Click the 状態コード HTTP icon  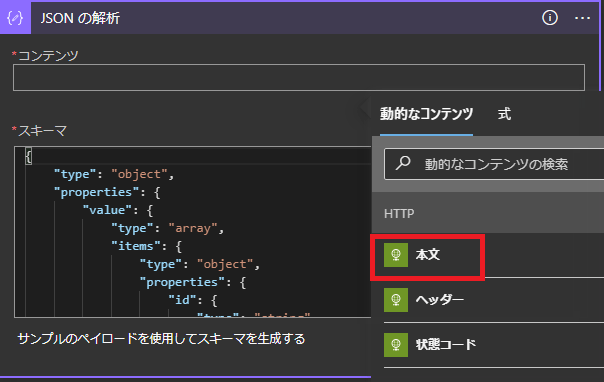pos(396,345)
